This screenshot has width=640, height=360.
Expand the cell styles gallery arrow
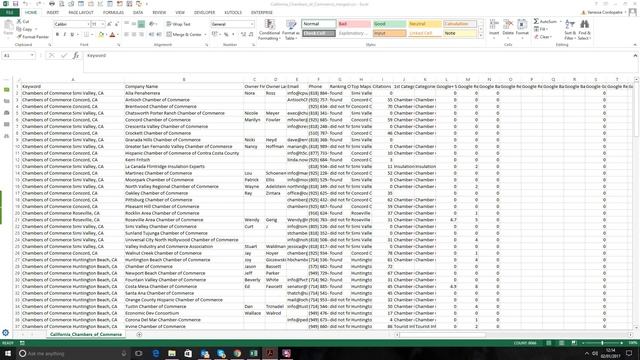[480, 36]
